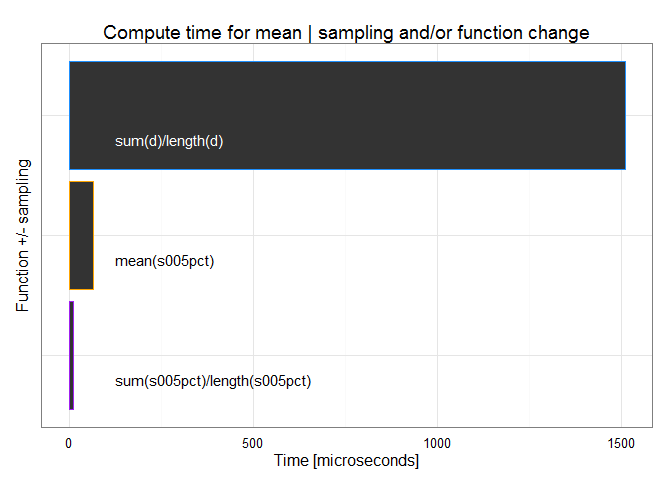Click the minor vertical gridline at 250
The width and height of the screenshot is (672, 480).
pos(161,320)
